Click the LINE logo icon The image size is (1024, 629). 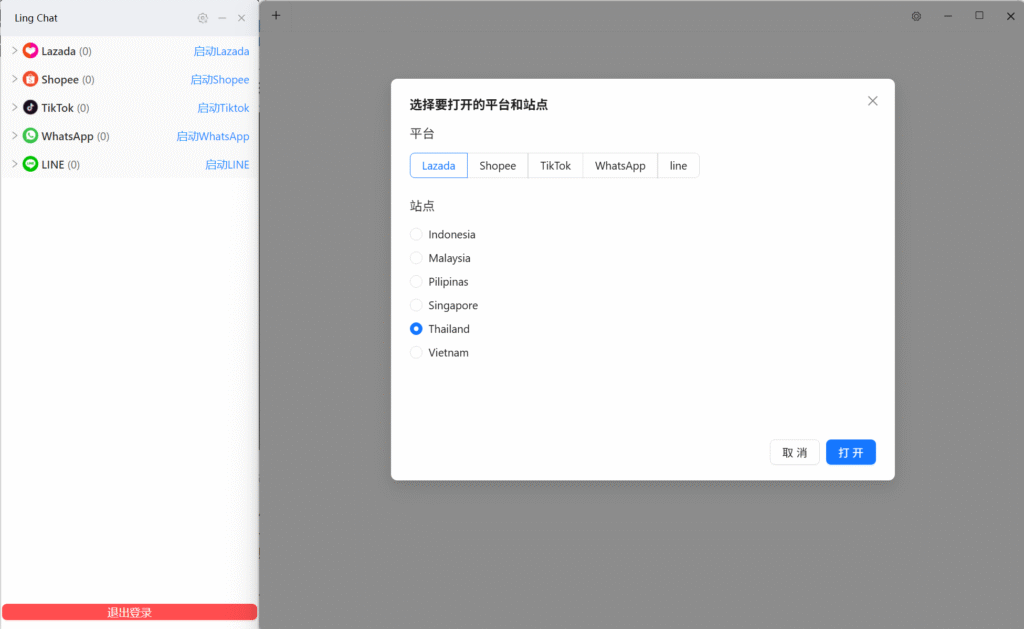[30, 164]
